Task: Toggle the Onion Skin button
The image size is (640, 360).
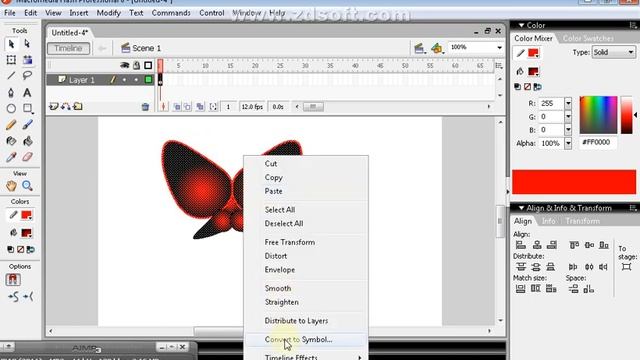Action: click(177, 107)
